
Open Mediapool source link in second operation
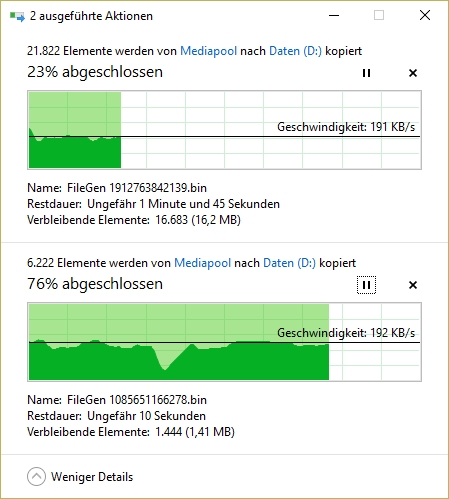click(x=202, y=263)
